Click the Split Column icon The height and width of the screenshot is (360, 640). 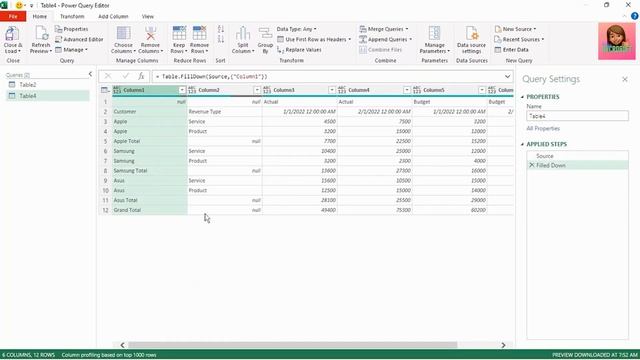click(x=243, y=33)
